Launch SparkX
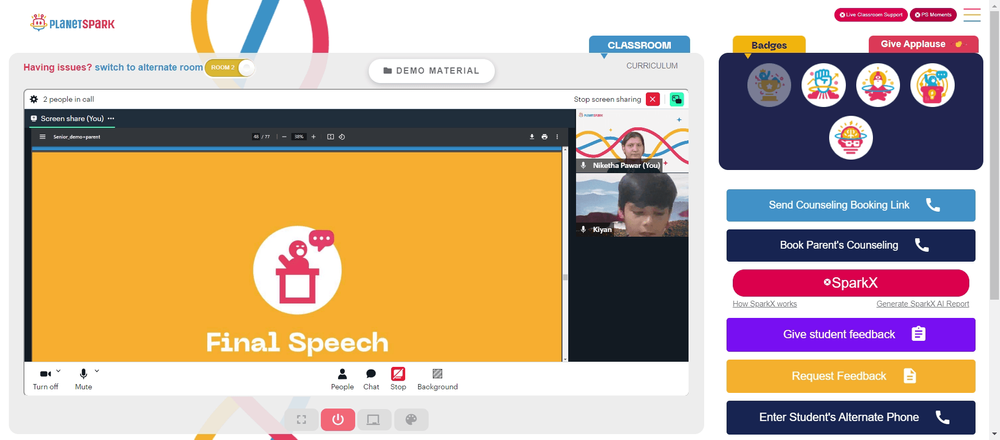The image size is (1000, 440). pyautogui.click(x=851, y=283)
